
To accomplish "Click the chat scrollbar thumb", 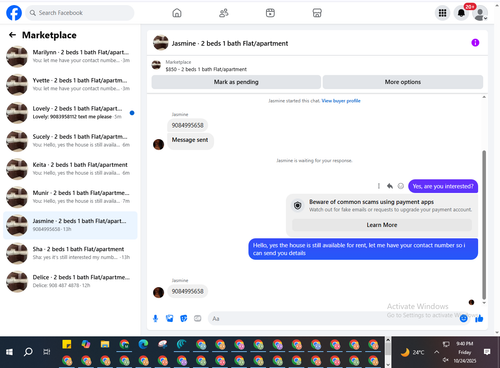I will [484, 225].
